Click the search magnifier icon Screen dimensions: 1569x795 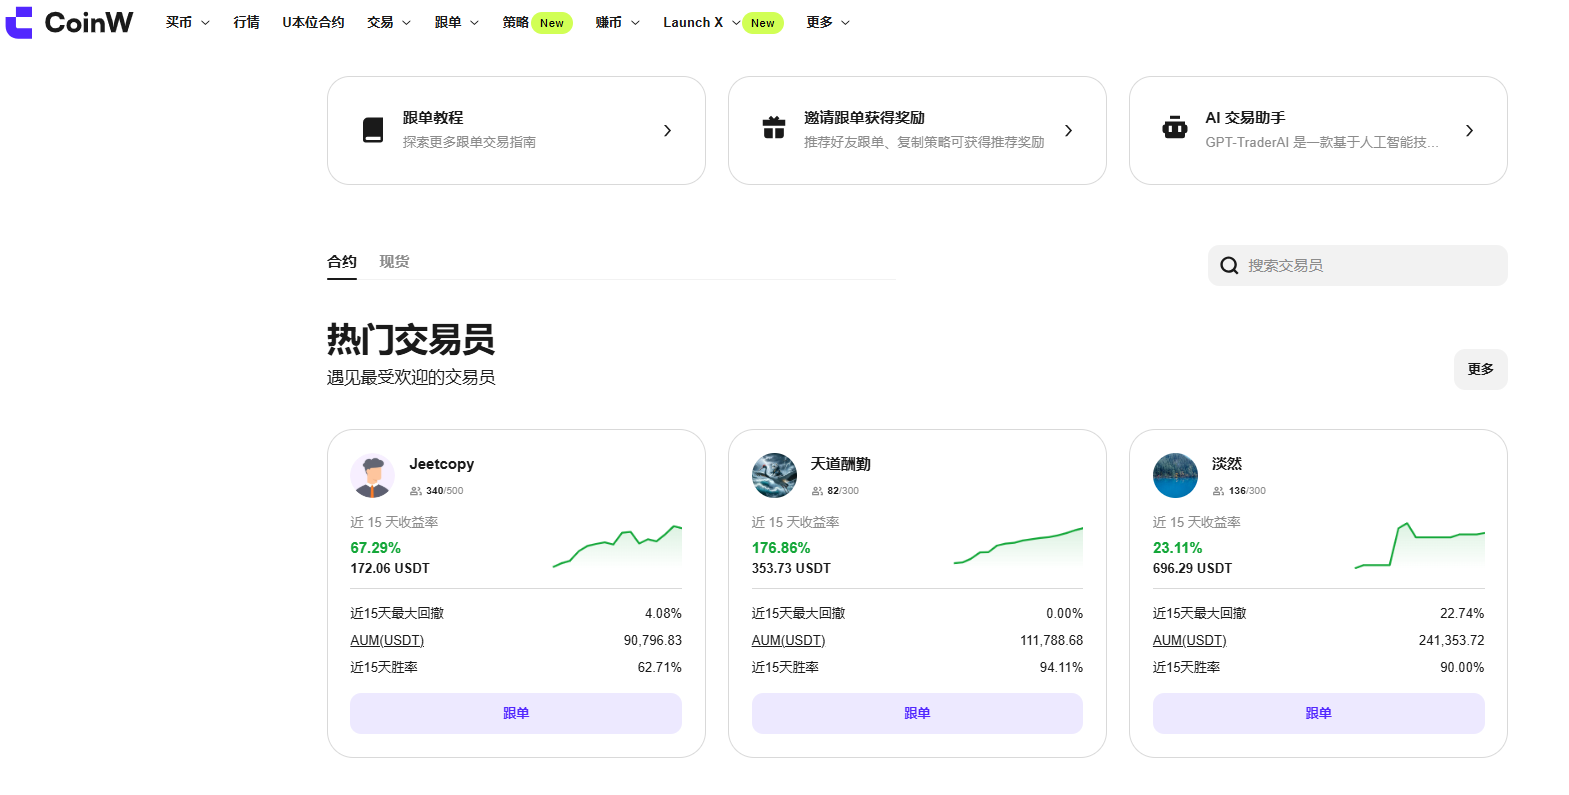pyautogui.click(x=1230, y=266)
